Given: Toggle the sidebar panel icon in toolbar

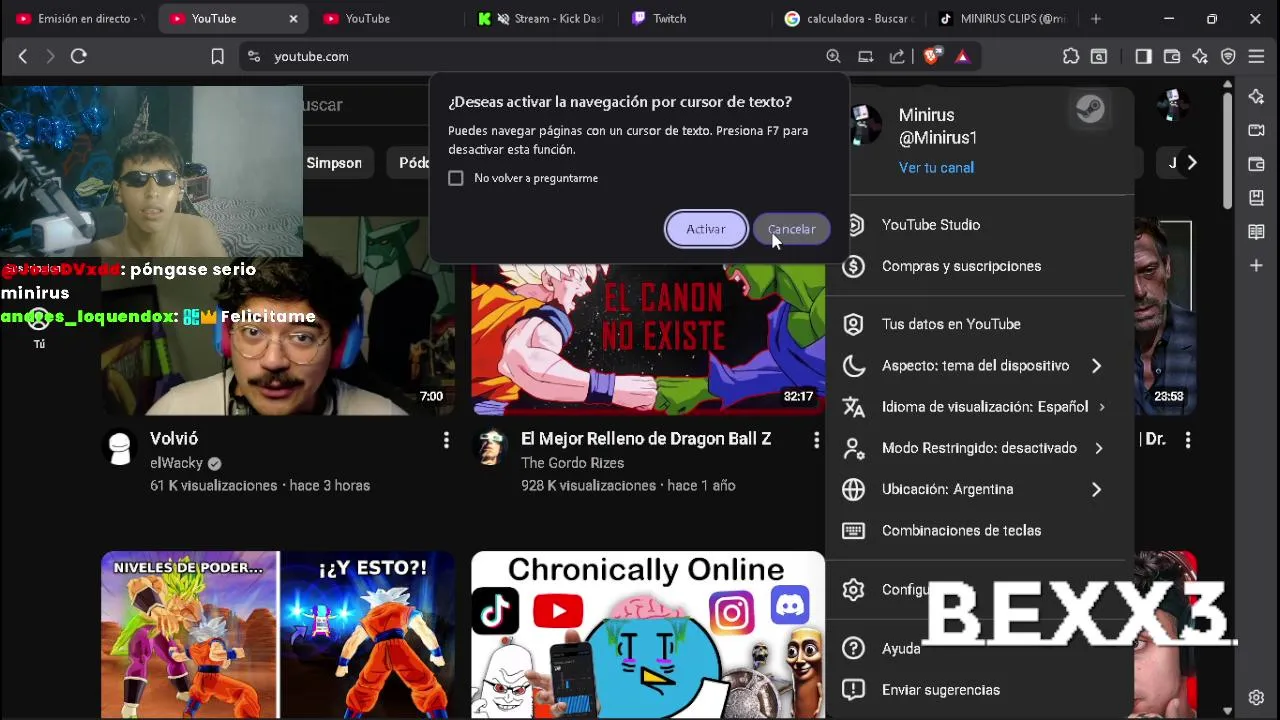Looking at the screenshot, I should click(1143, 57).
